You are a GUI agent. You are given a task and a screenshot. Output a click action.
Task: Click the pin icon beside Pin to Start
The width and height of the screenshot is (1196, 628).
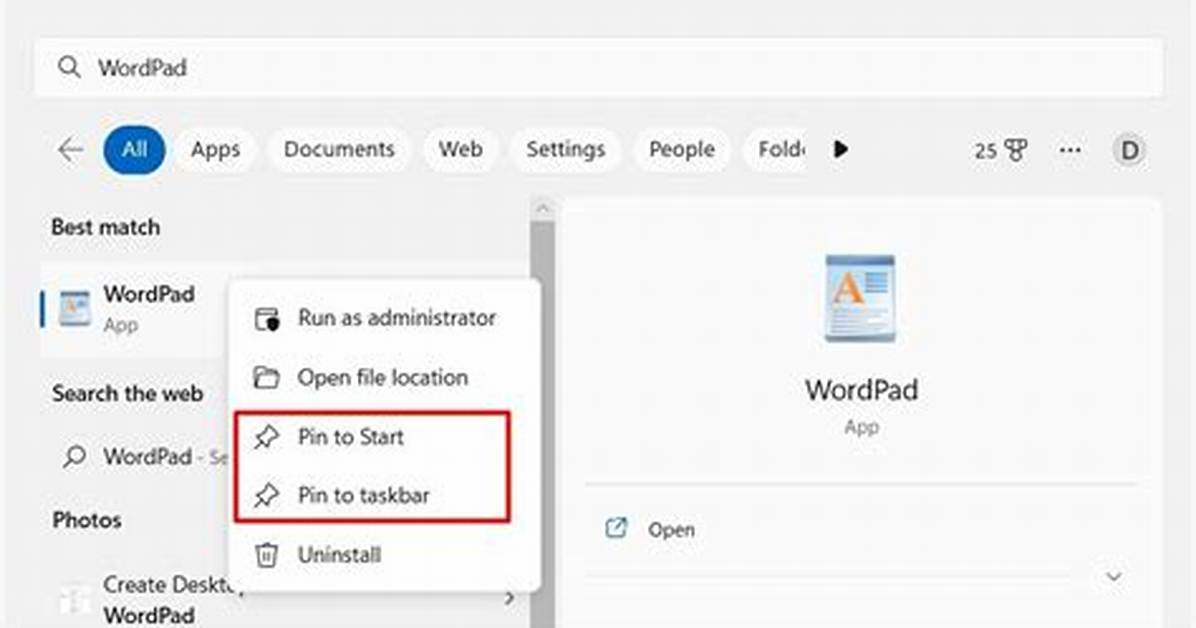(266, 437)
